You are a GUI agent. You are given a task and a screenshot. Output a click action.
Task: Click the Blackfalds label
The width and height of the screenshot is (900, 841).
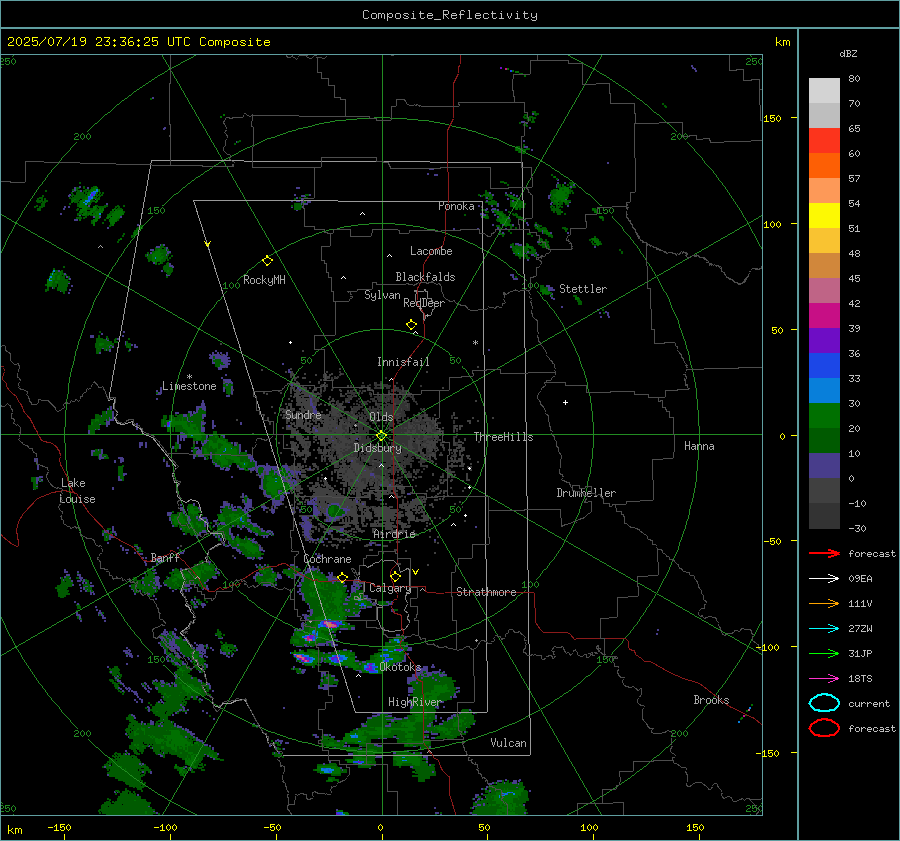(425, 277)
